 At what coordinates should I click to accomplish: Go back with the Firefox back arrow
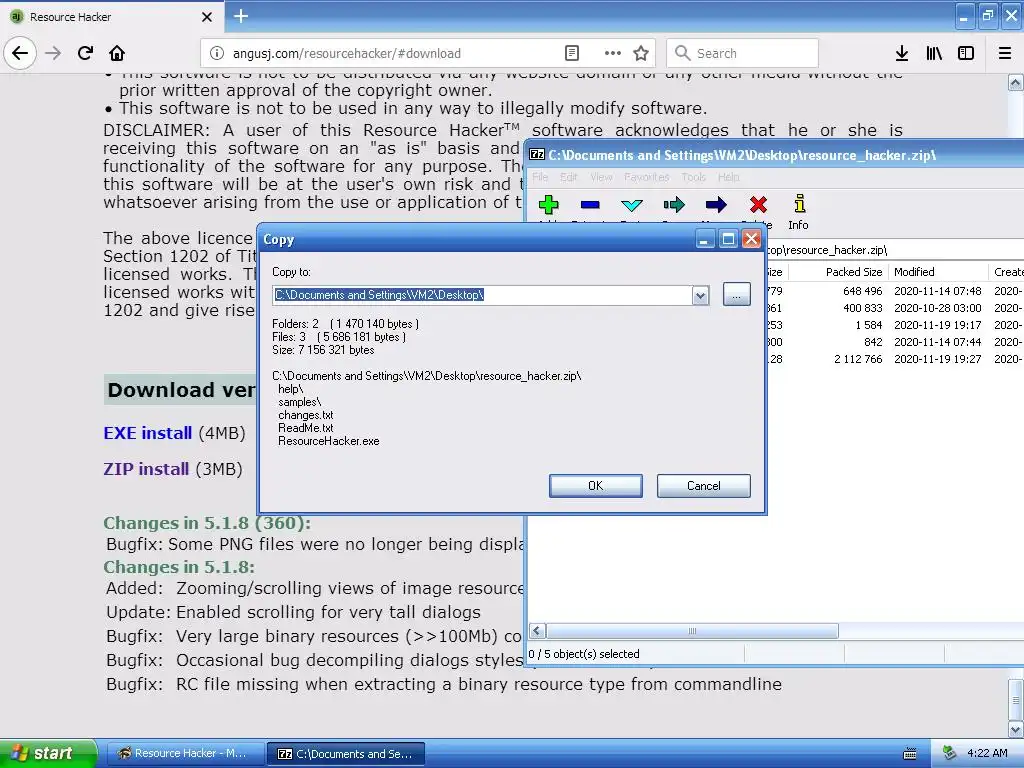(20, 53)
